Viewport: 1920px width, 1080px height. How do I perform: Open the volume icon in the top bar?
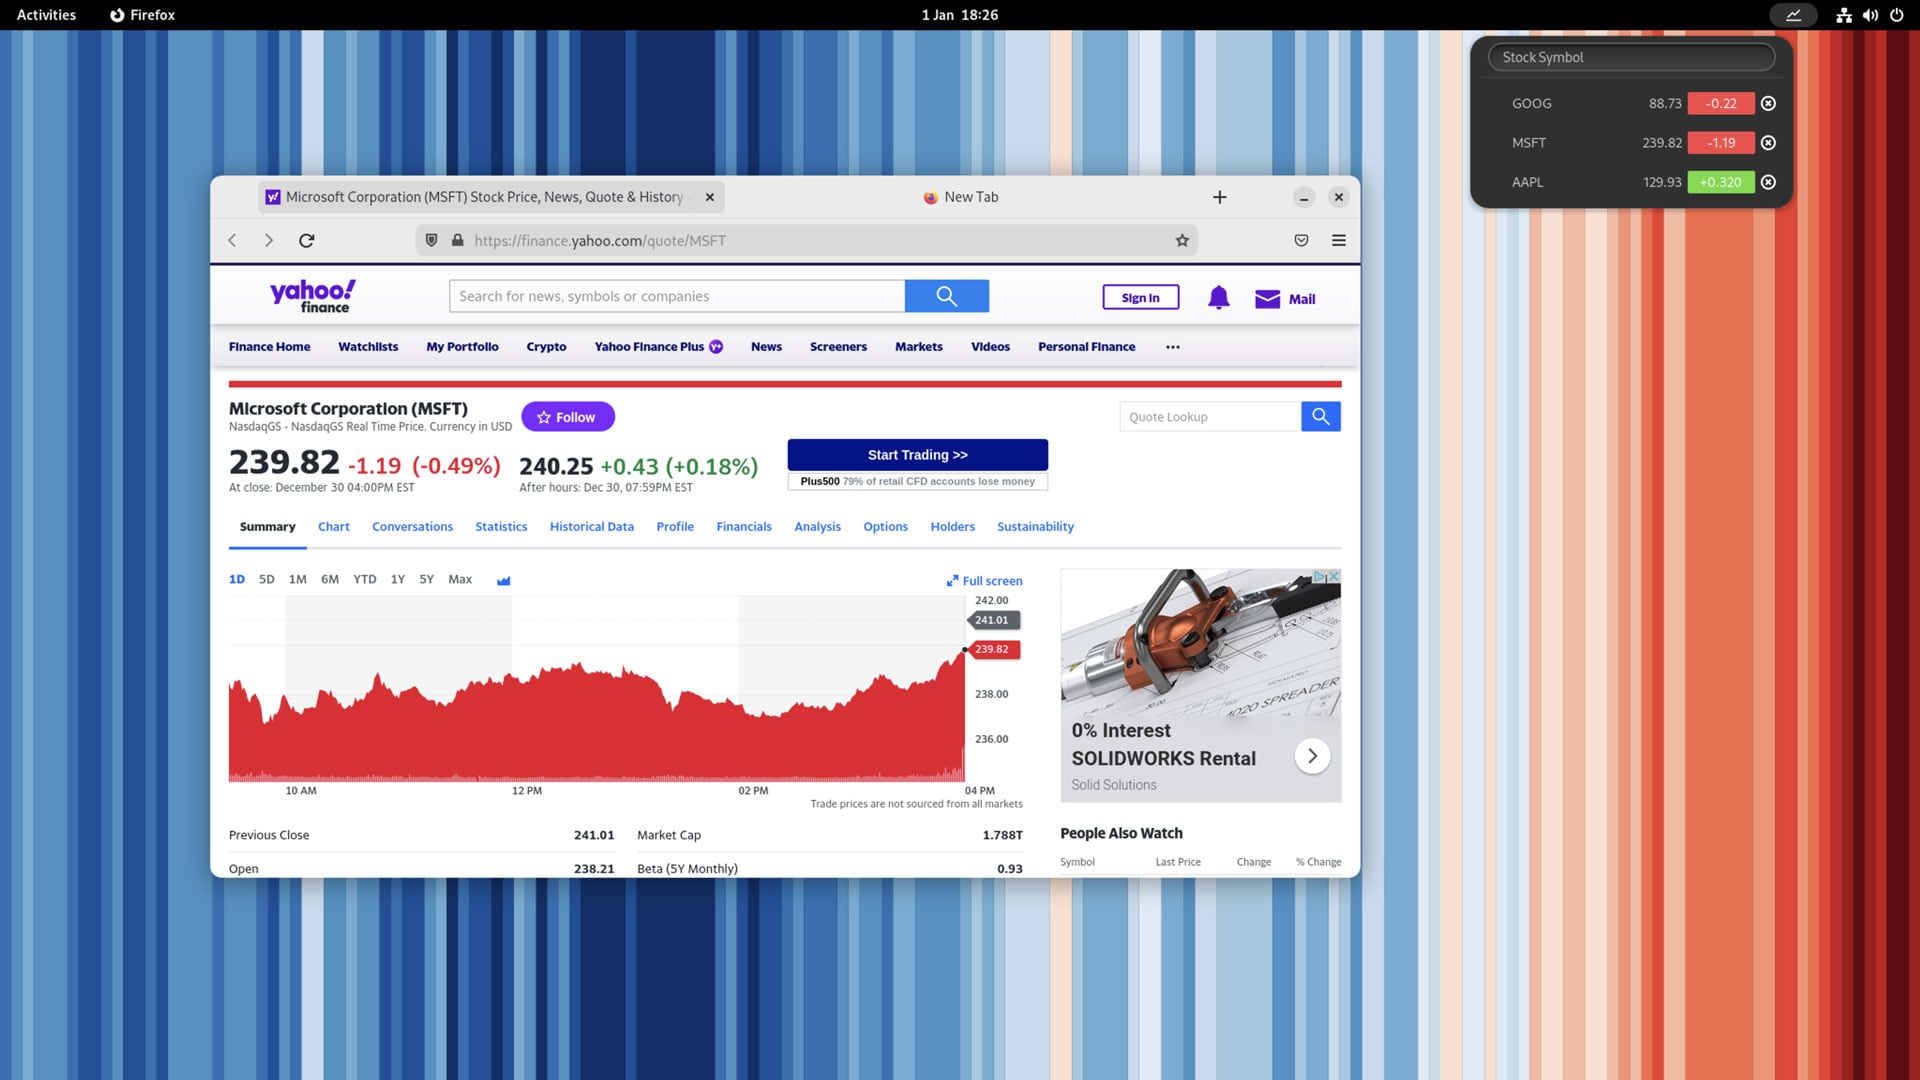(1870, 15)
